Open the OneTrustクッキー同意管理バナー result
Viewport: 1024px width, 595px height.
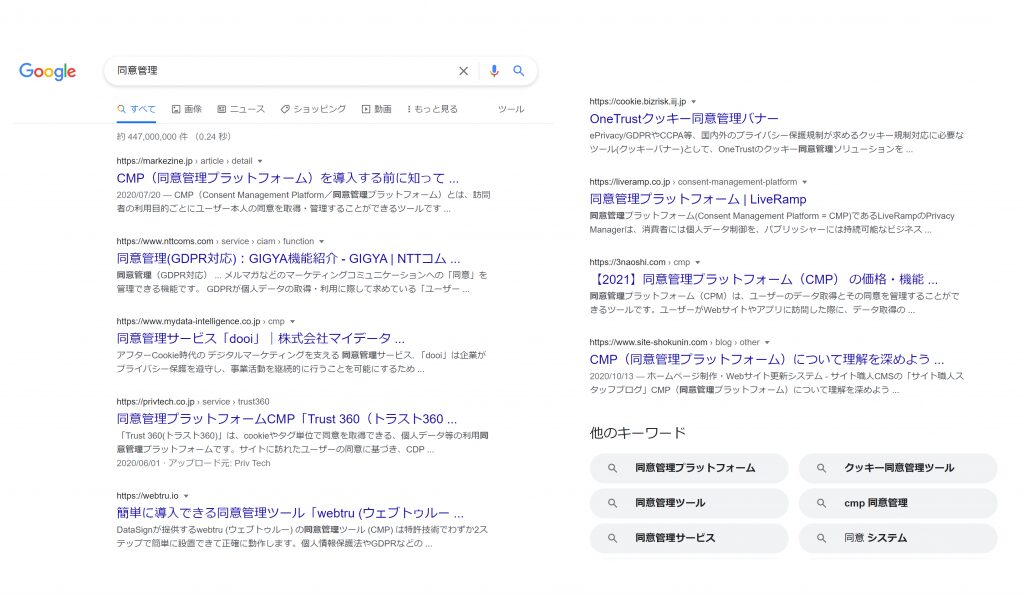pos(684,118)
